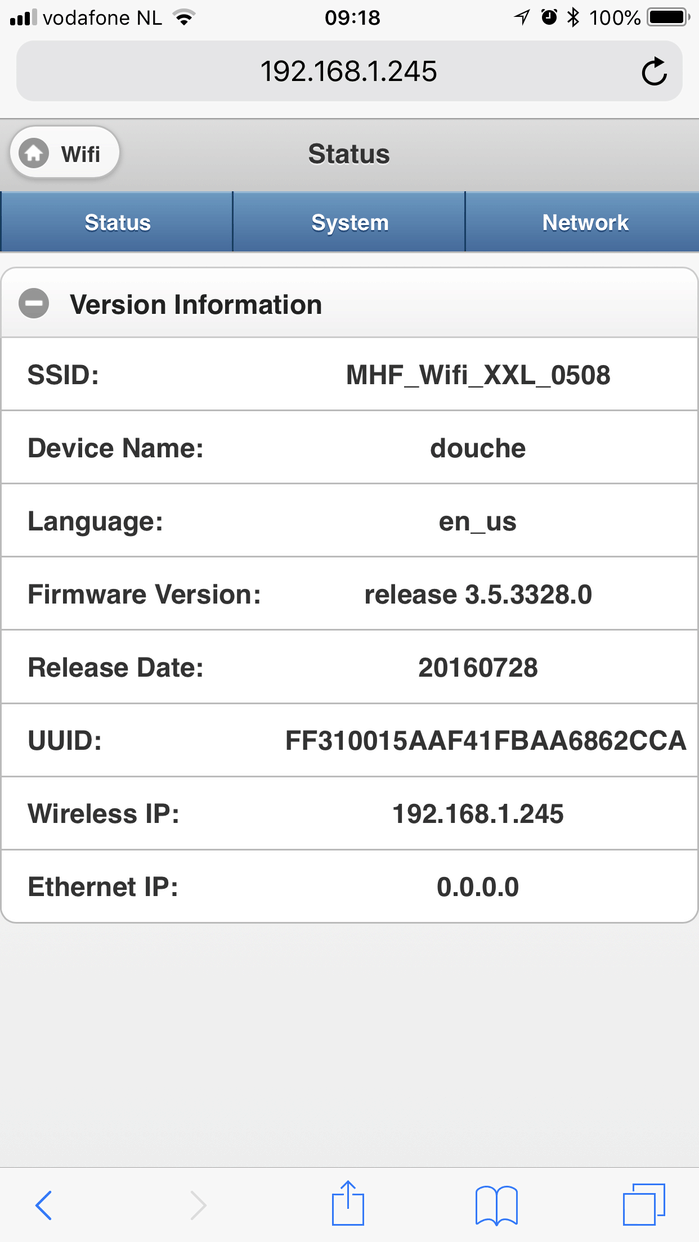
Task: Collapse the Version Information section
Action: pyautogui.click(x=35, y=304)
